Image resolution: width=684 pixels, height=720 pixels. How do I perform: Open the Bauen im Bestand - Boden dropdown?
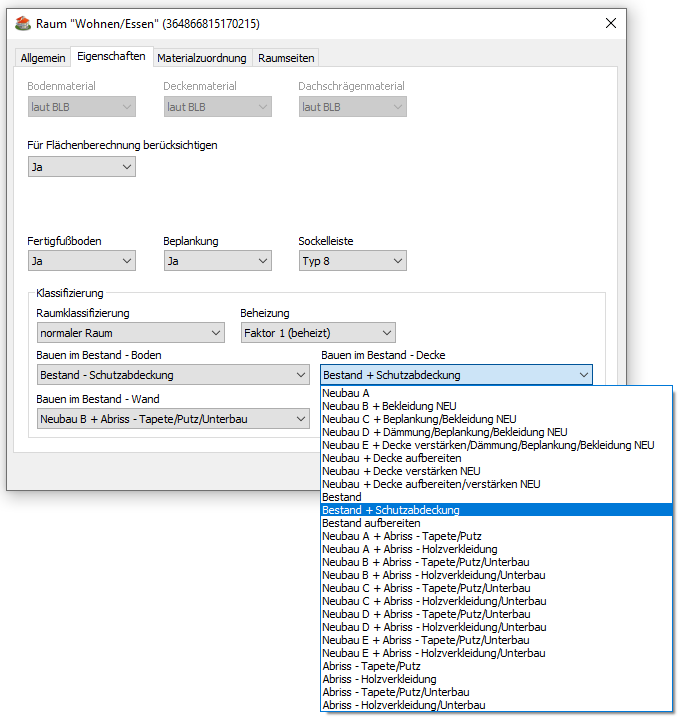coord(172,375)
